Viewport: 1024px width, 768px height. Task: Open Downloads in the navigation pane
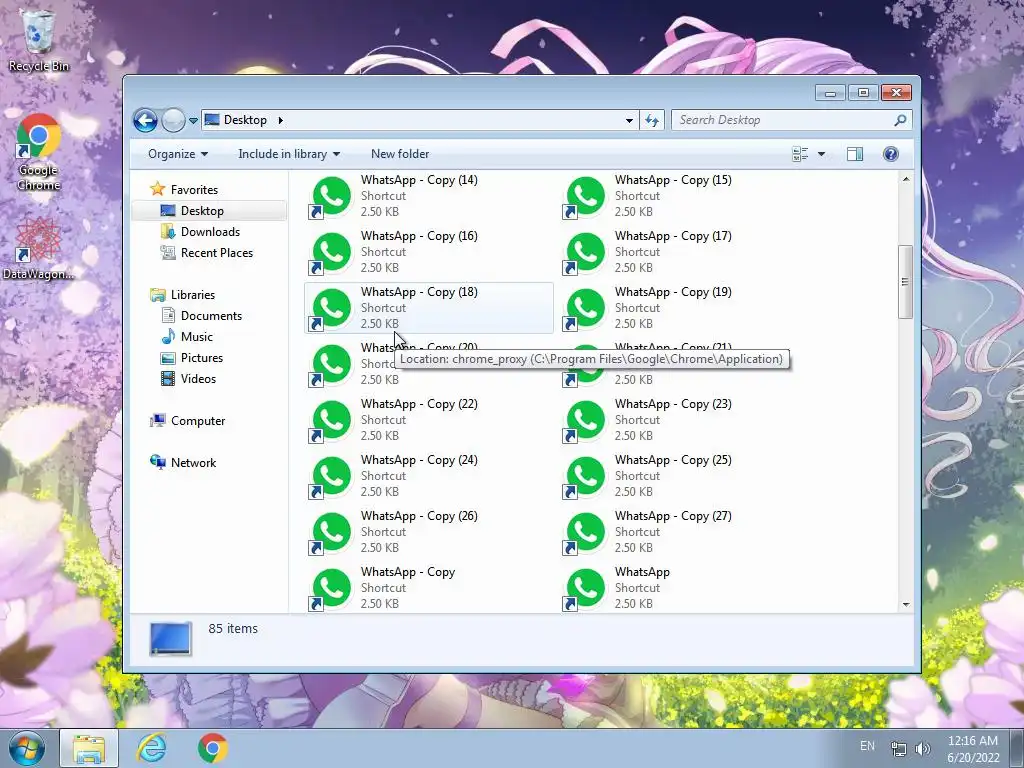pyautogui.click(x=210, y=232)
